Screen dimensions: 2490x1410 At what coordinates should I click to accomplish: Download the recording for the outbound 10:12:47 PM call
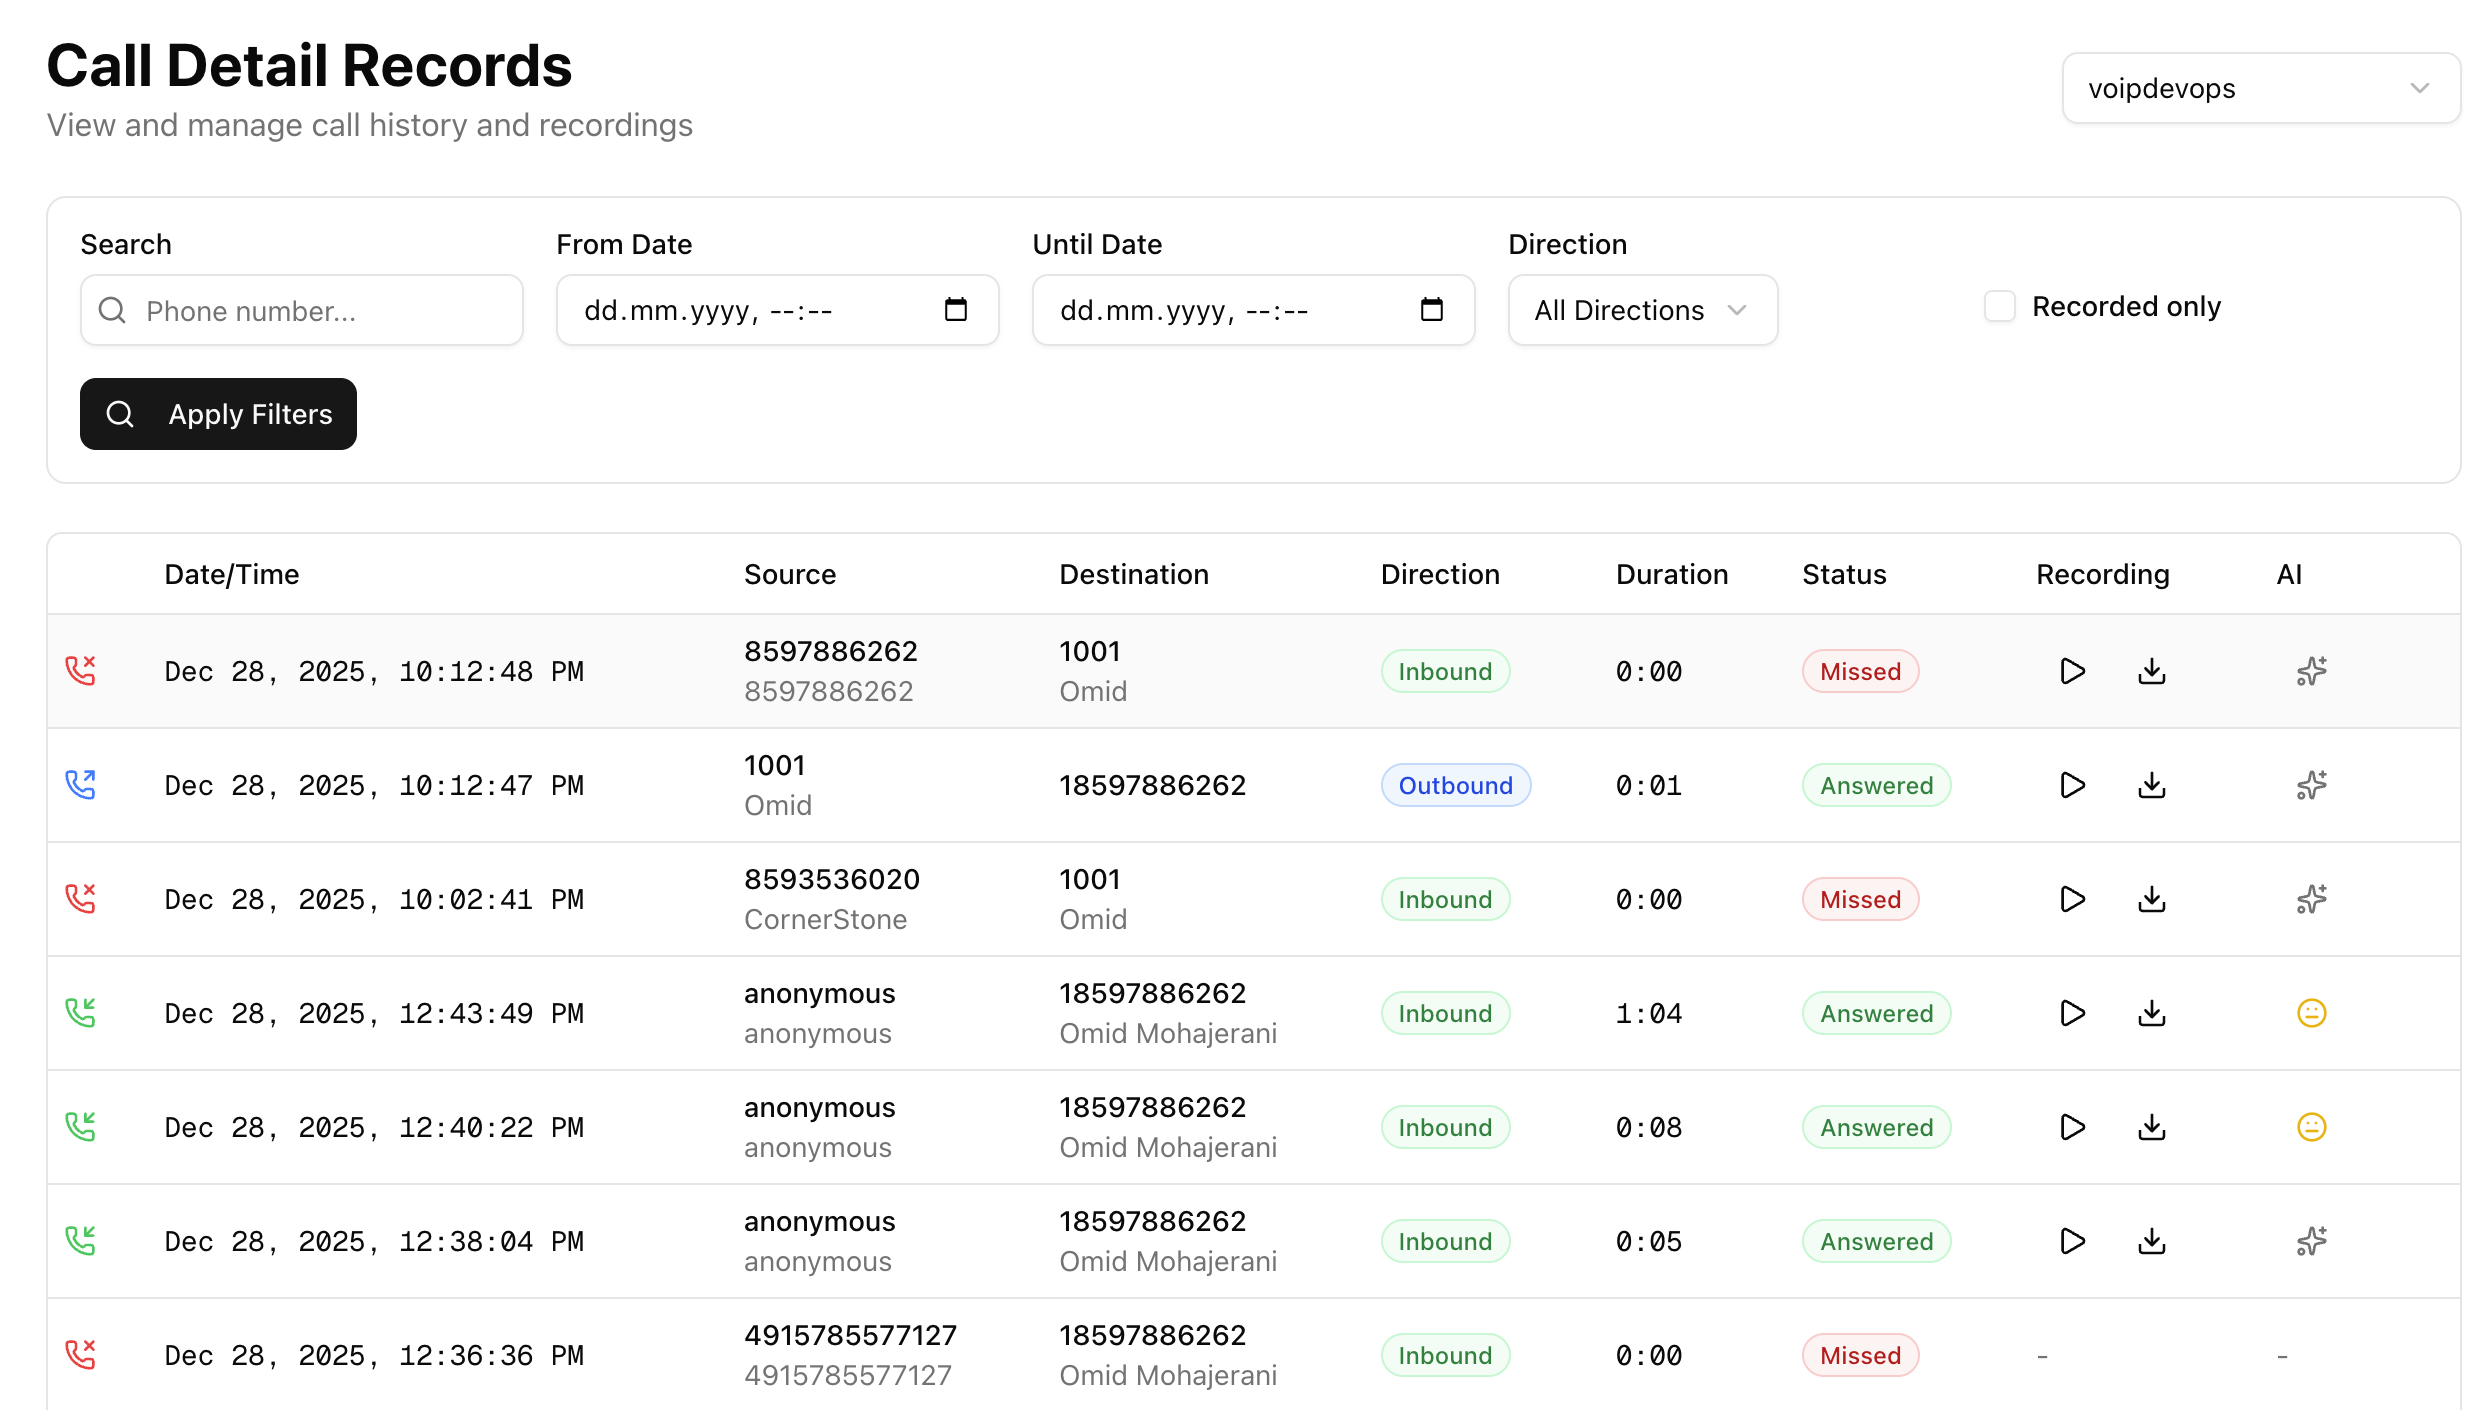point(2151,785)
